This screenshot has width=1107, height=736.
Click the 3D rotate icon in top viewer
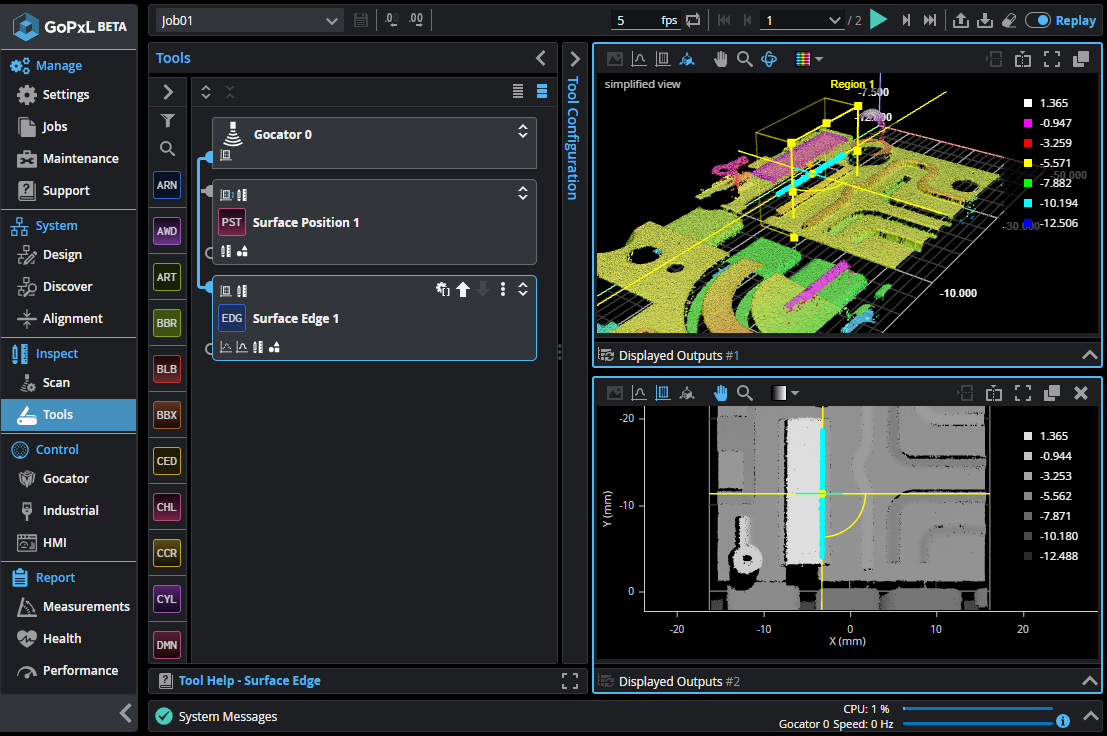[769, 59]
